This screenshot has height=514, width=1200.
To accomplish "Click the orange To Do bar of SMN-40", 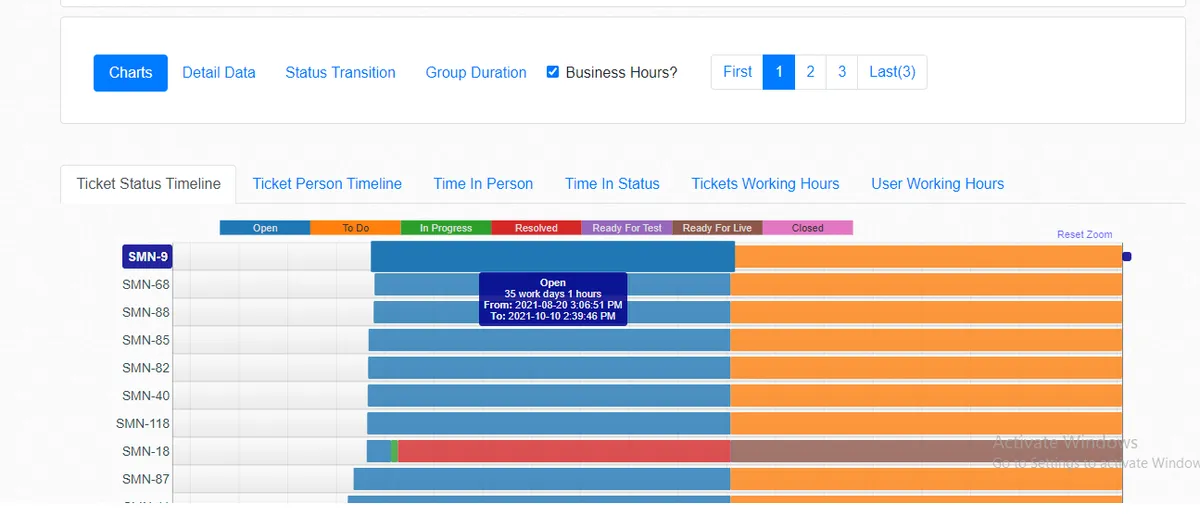I will 926,396.
